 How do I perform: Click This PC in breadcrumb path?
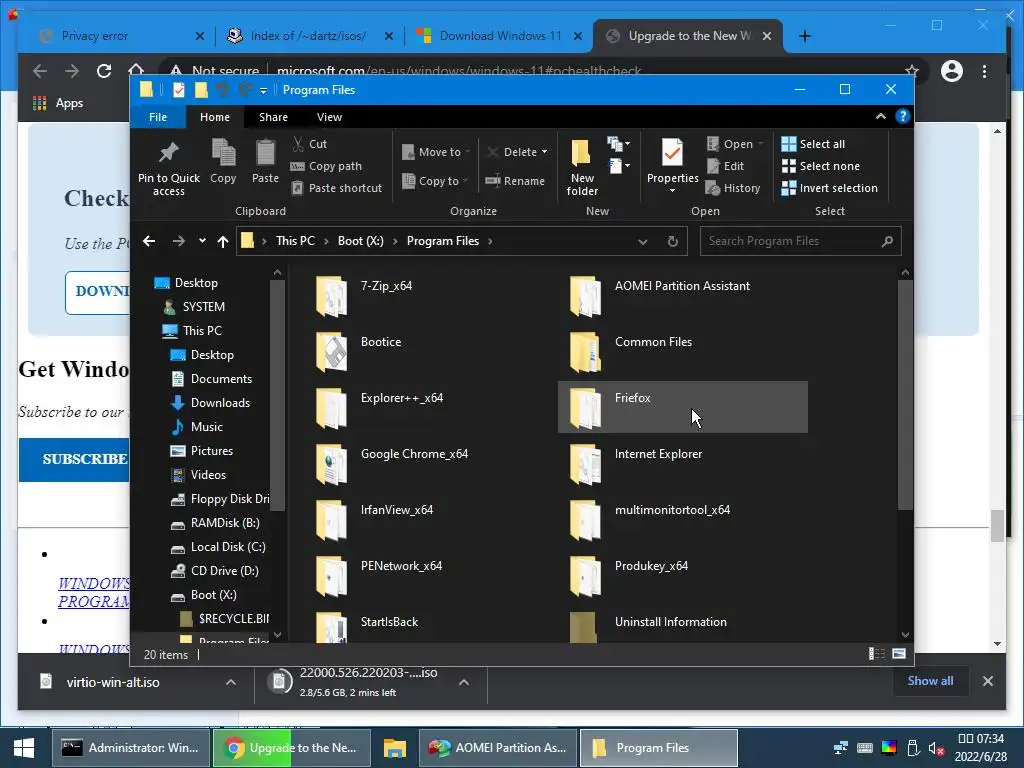[295, 241]
